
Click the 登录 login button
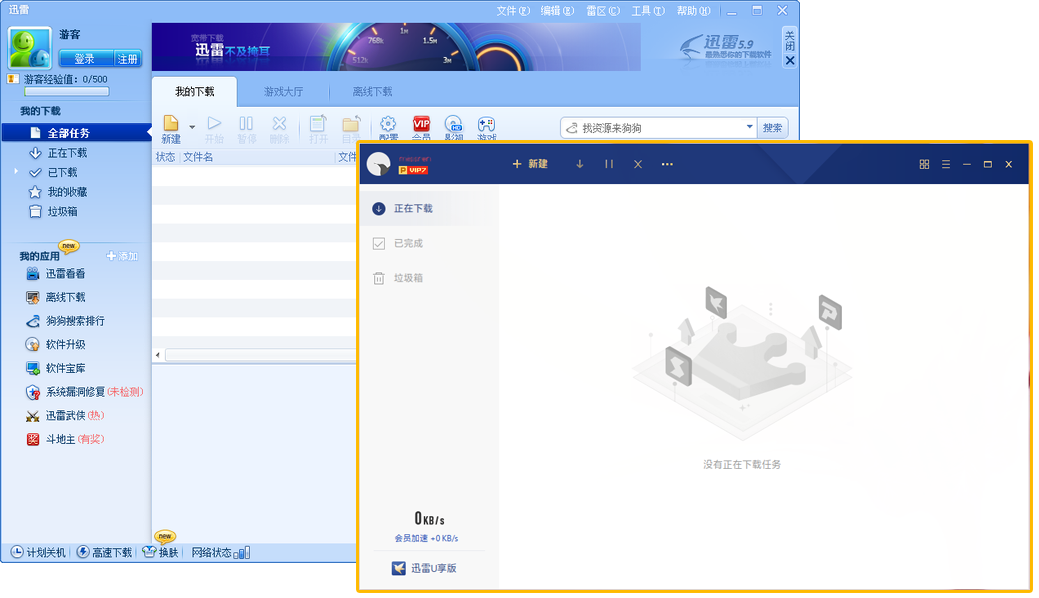(x=85, y=59)
